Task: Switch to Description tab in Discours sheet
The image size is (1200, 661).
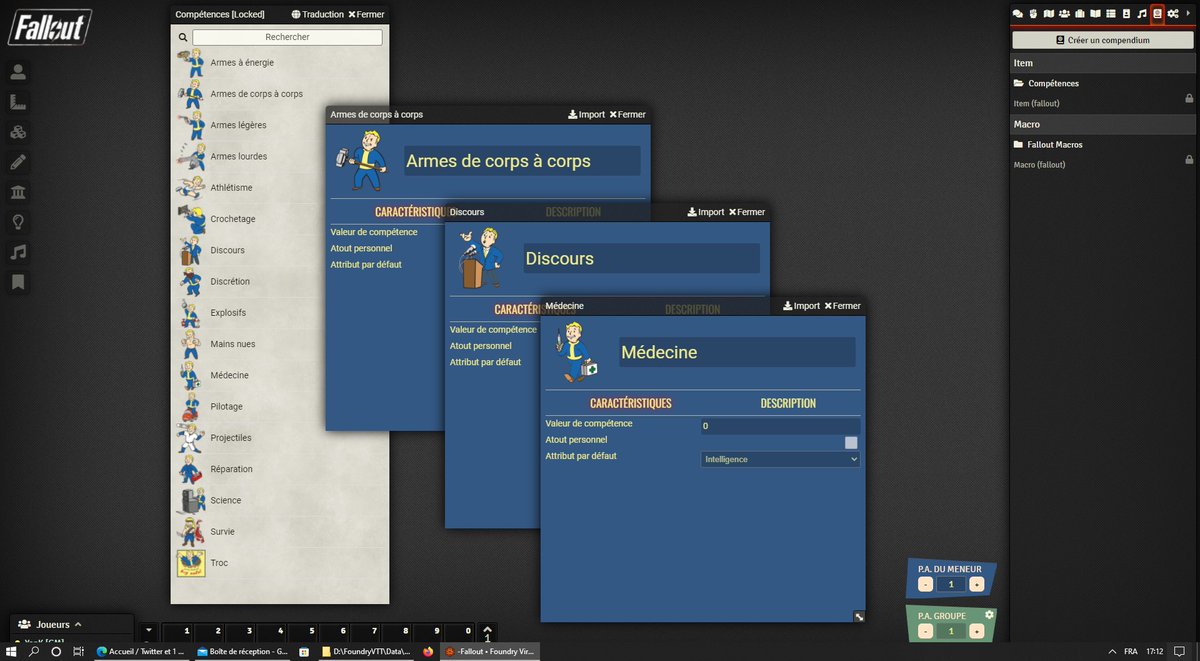Action: tap(692, 309)
